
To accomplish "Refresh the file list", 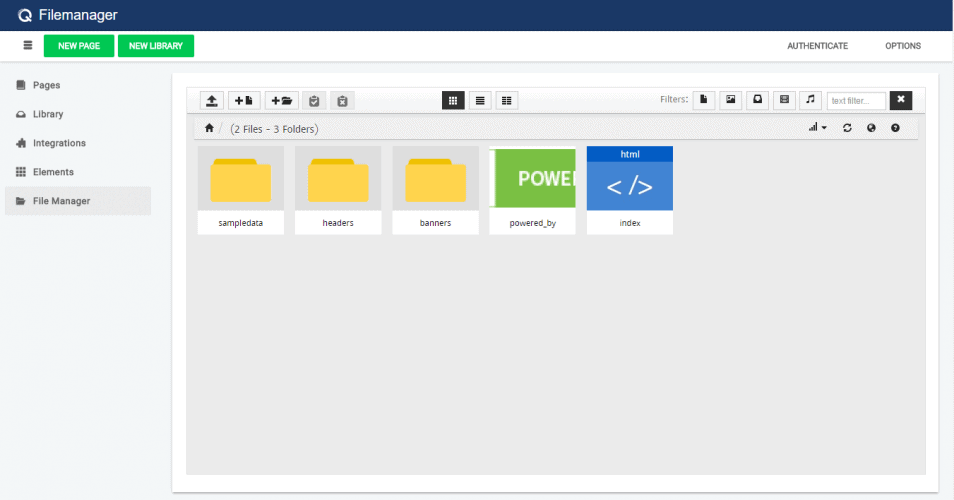I will pyautogui.click(x=847, y=128).
